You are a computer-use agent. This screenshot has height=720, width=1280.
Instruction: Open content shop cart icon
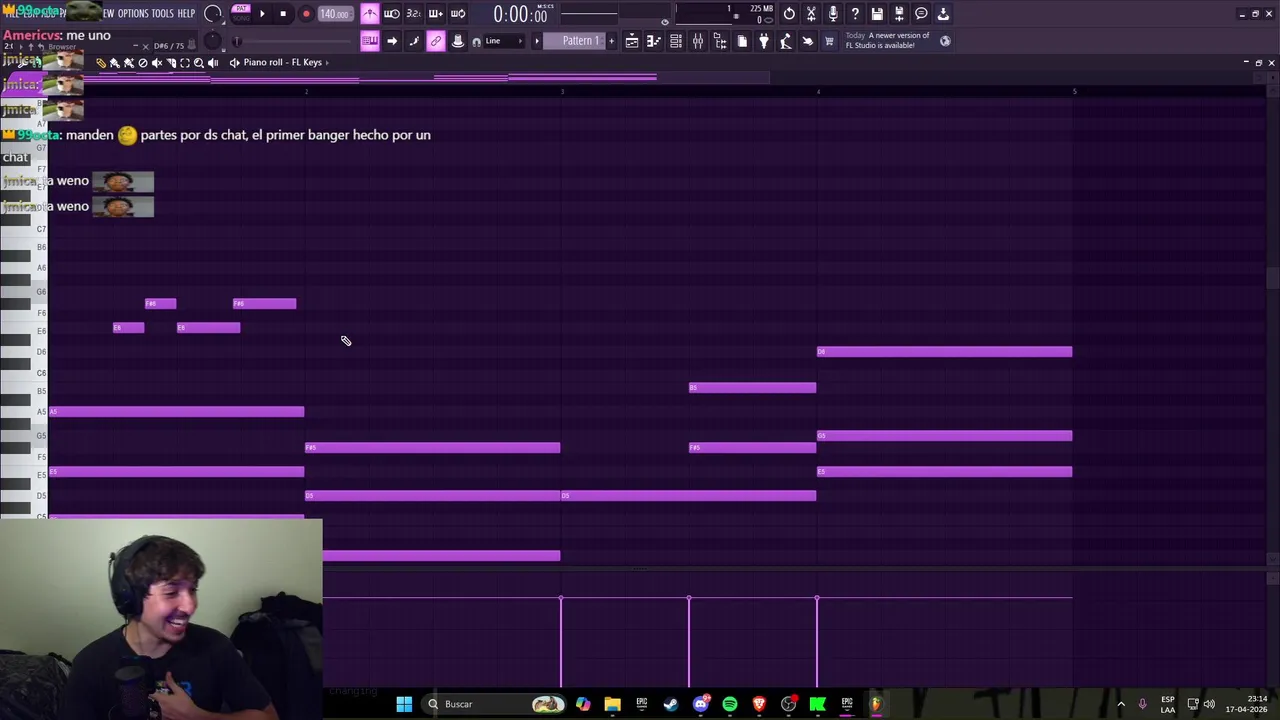pyautogui.click(x=829, y=41)
